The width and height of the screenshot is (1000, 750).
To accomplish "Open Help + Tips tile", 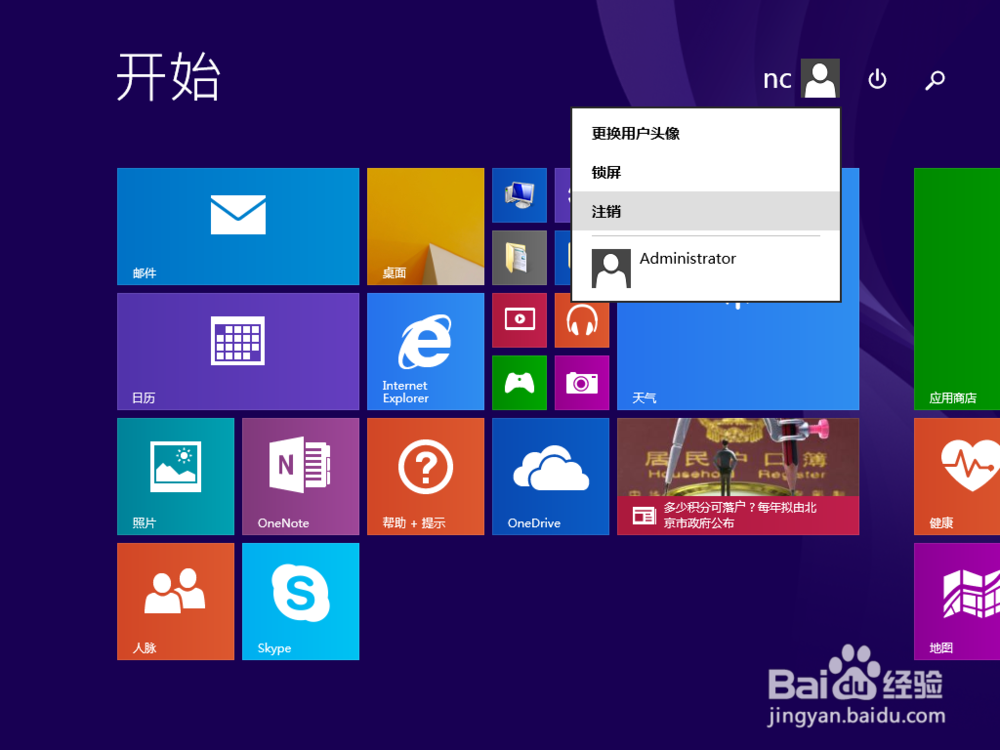I will pyautogui.click(x=425, y=476).
